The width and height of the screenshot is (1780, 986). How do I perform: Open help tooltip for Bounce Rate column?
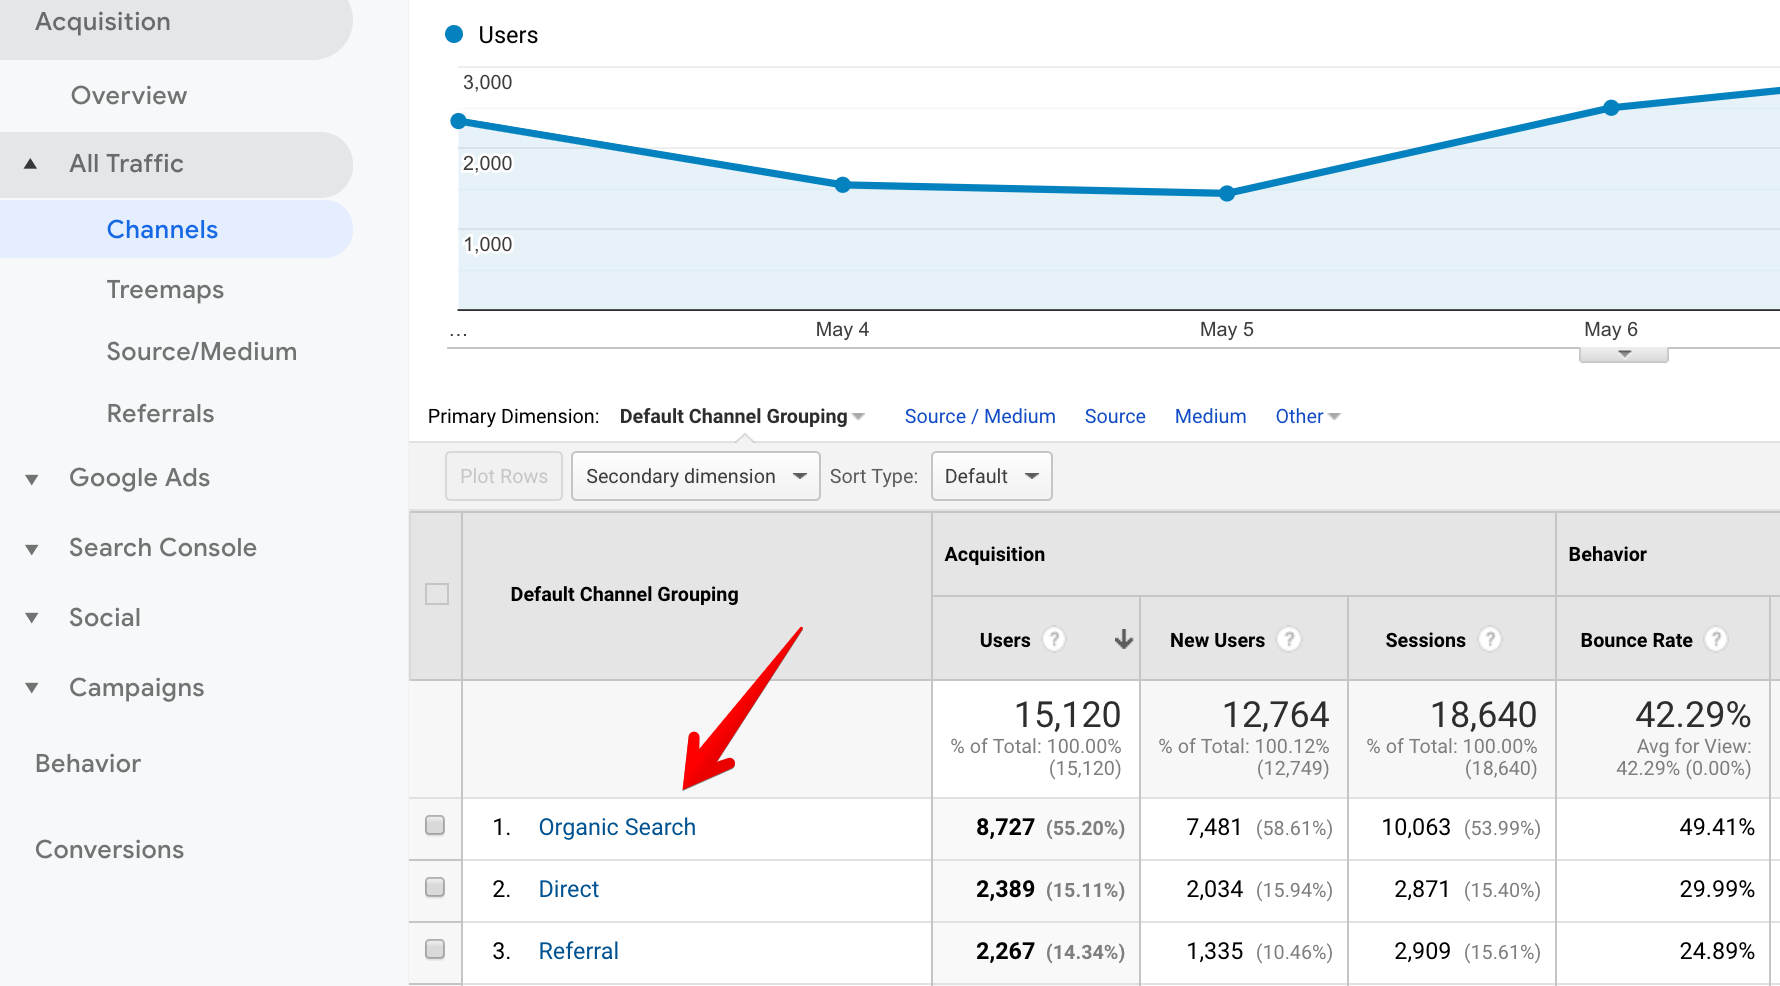click(1716, 639)
